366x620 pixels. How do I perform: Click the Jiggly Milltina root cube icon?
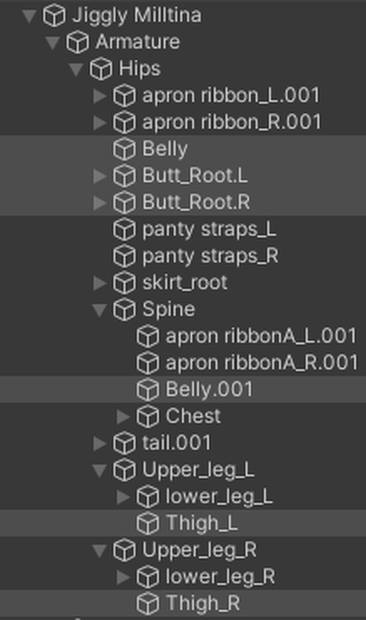click(x=54, y=16)
